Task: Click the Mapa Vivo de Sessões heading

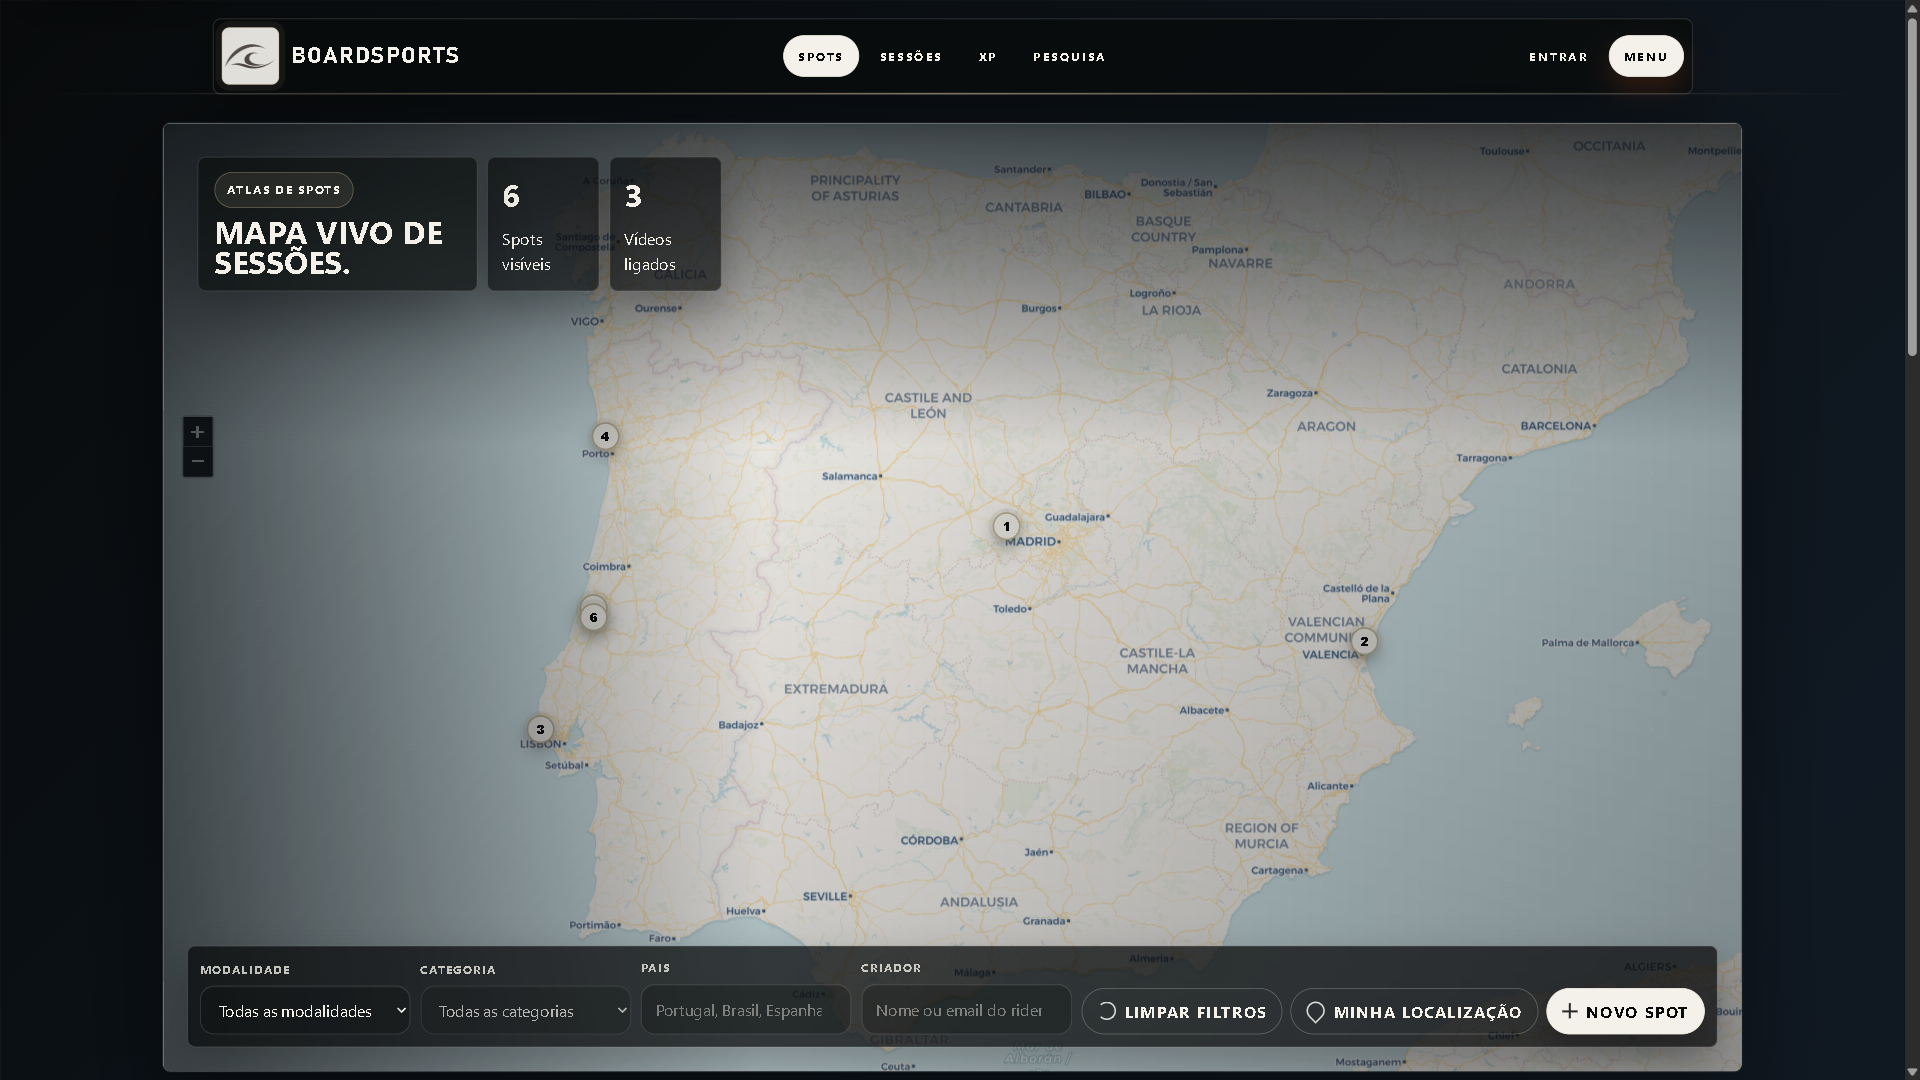Action: click(x=329, y=248)
